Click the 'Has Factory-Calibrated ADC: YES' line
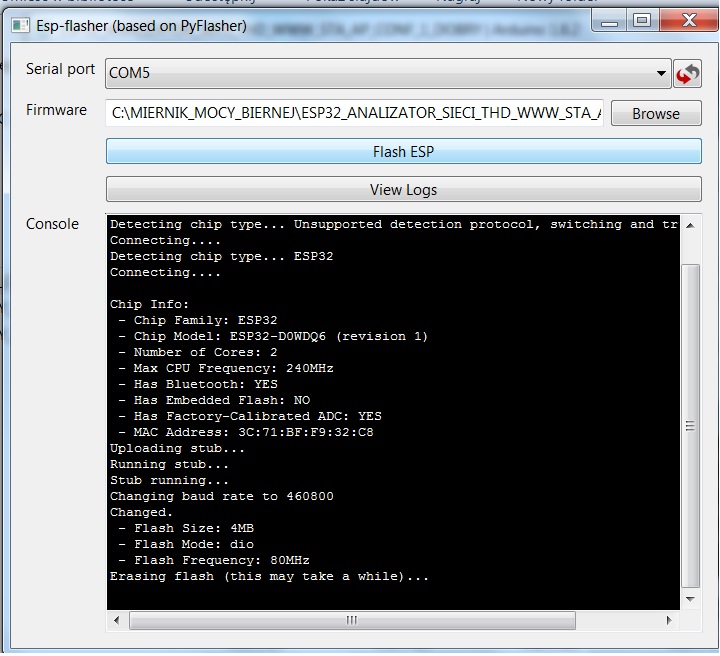 coord(250,416)
